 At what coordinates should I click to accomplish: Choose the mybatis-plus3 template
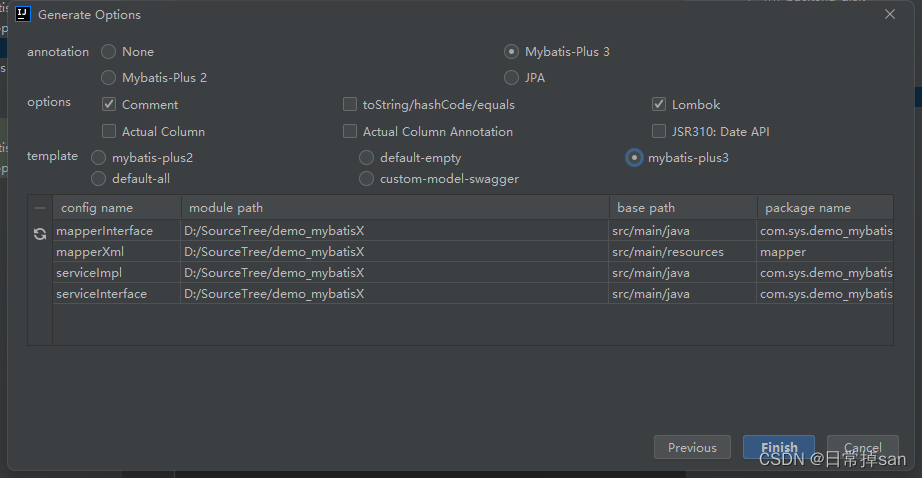tap(634, 158)
